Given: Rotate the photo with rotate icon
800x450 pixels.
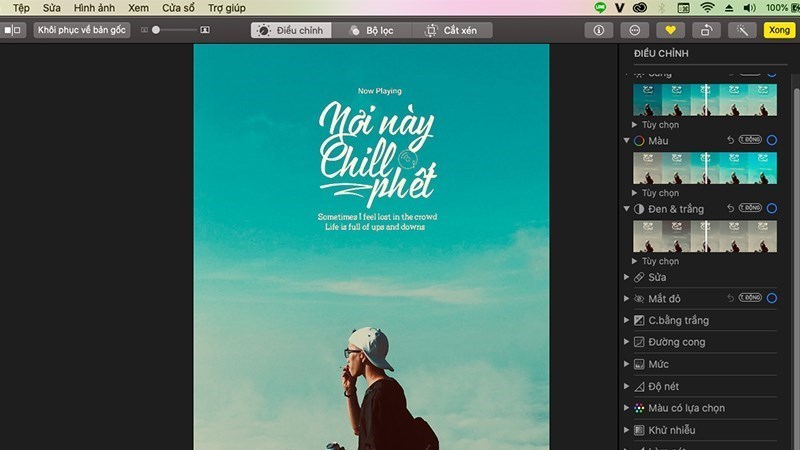Looking at the screenshot, I should (x=706, y=30).
